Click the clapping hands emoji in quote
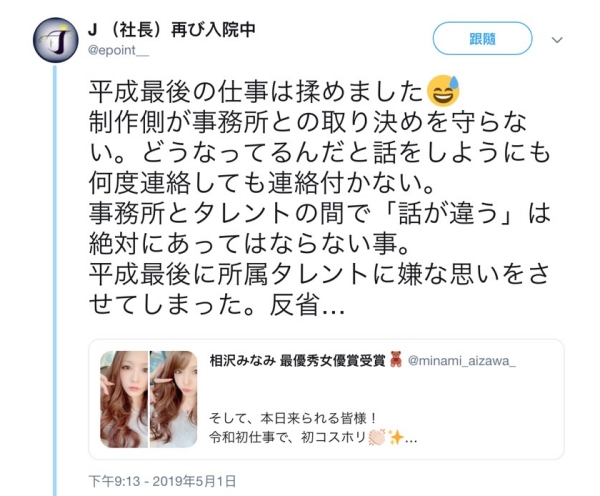 377,437
